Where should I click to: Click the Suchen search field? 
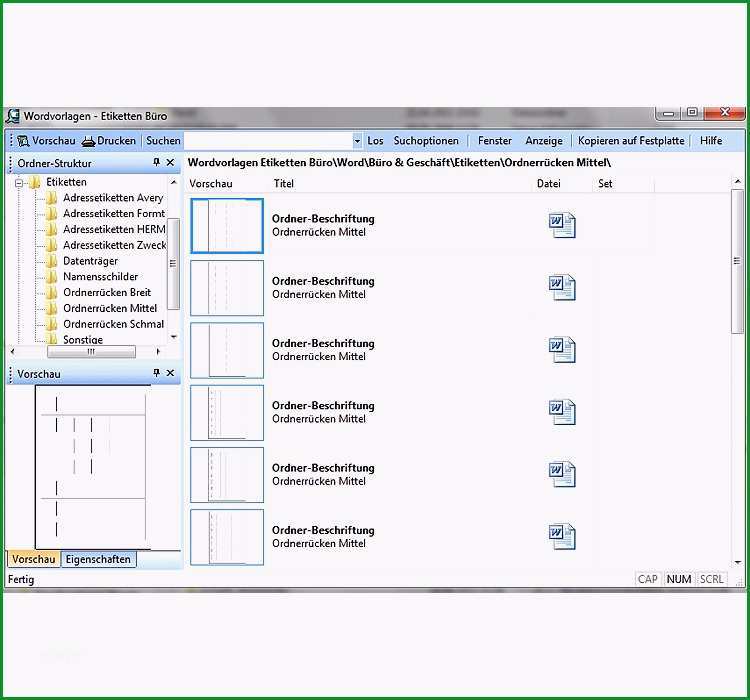[x=268, y=141]
